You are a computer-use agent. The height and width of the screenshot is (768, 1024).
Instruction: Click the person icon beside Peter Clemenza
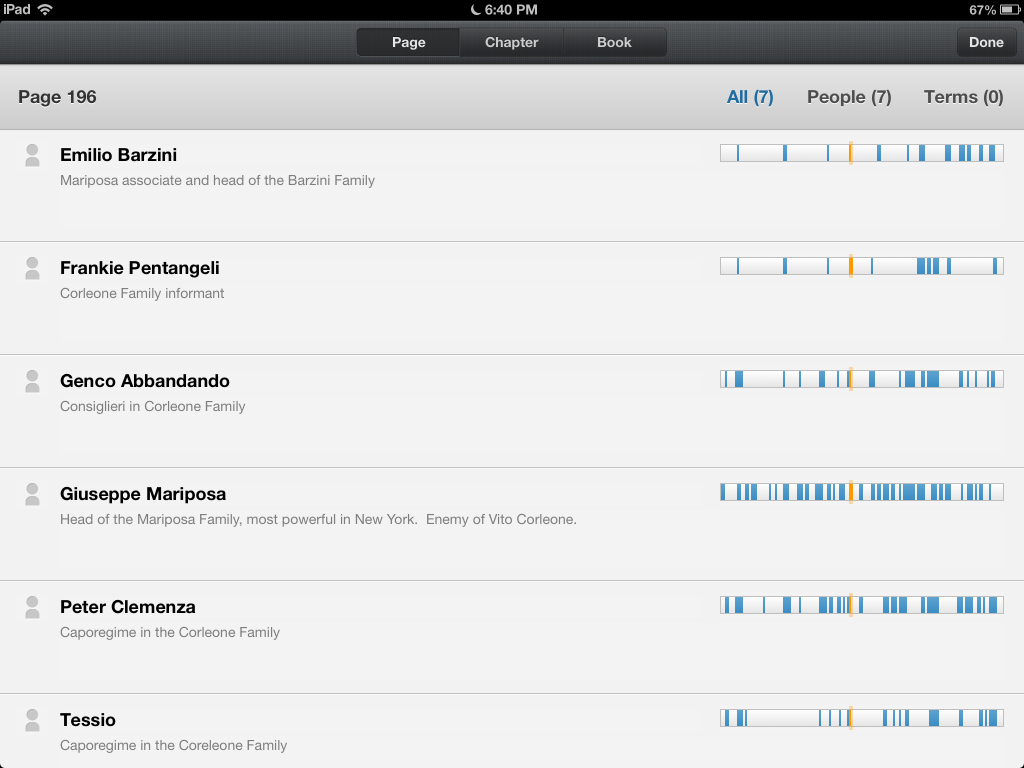pyautogui.click(x=32, y=607)
